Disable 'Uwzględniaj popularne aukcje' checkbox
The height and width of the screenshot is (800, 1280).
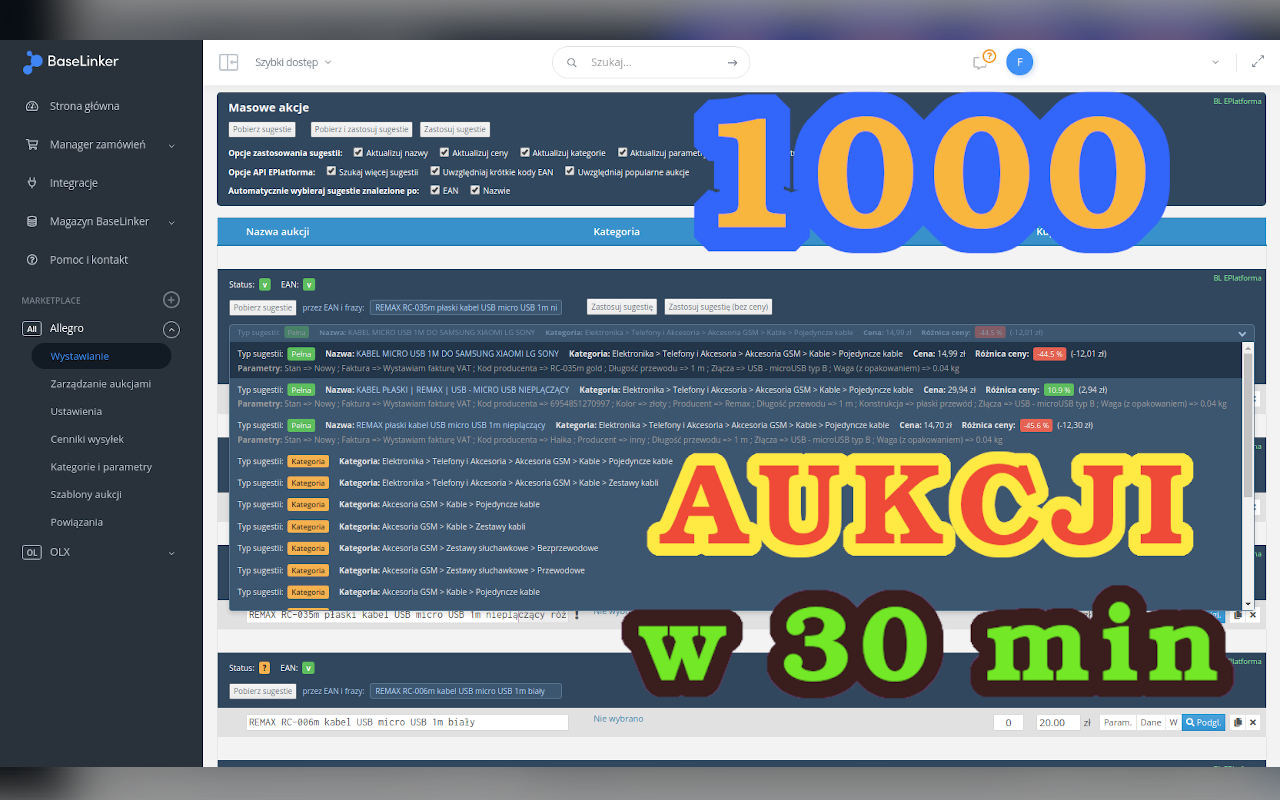tap(570, 171)
